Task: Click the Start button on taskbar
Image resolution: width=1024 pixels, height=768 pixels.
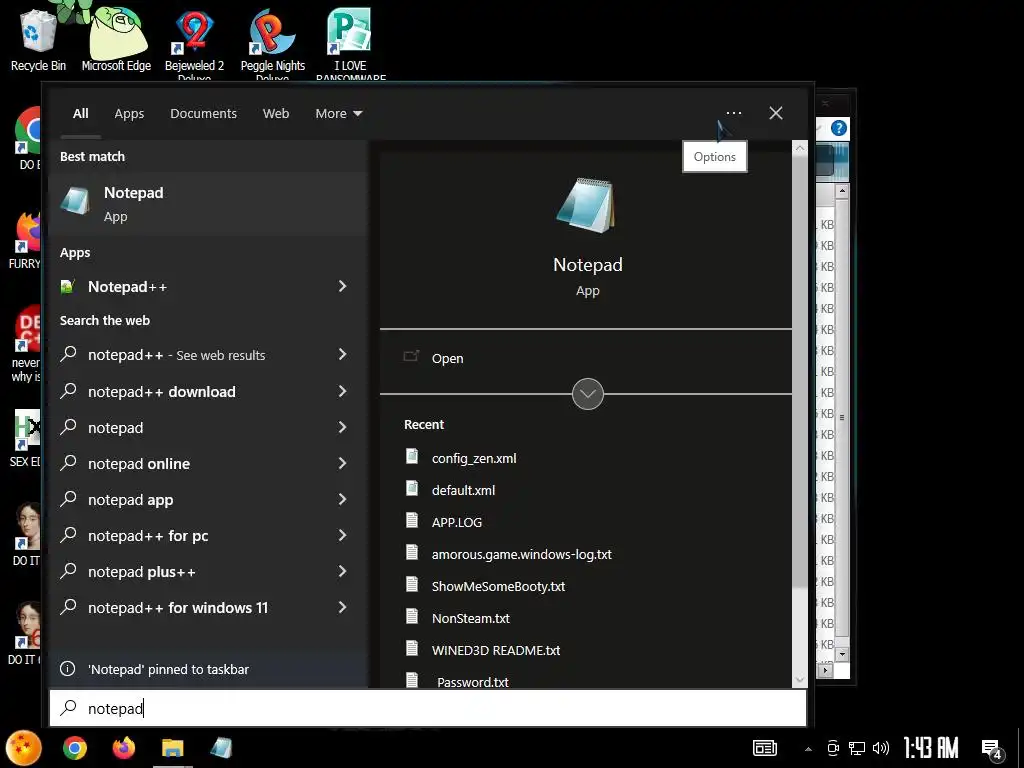Action: [x=24, y=748]
